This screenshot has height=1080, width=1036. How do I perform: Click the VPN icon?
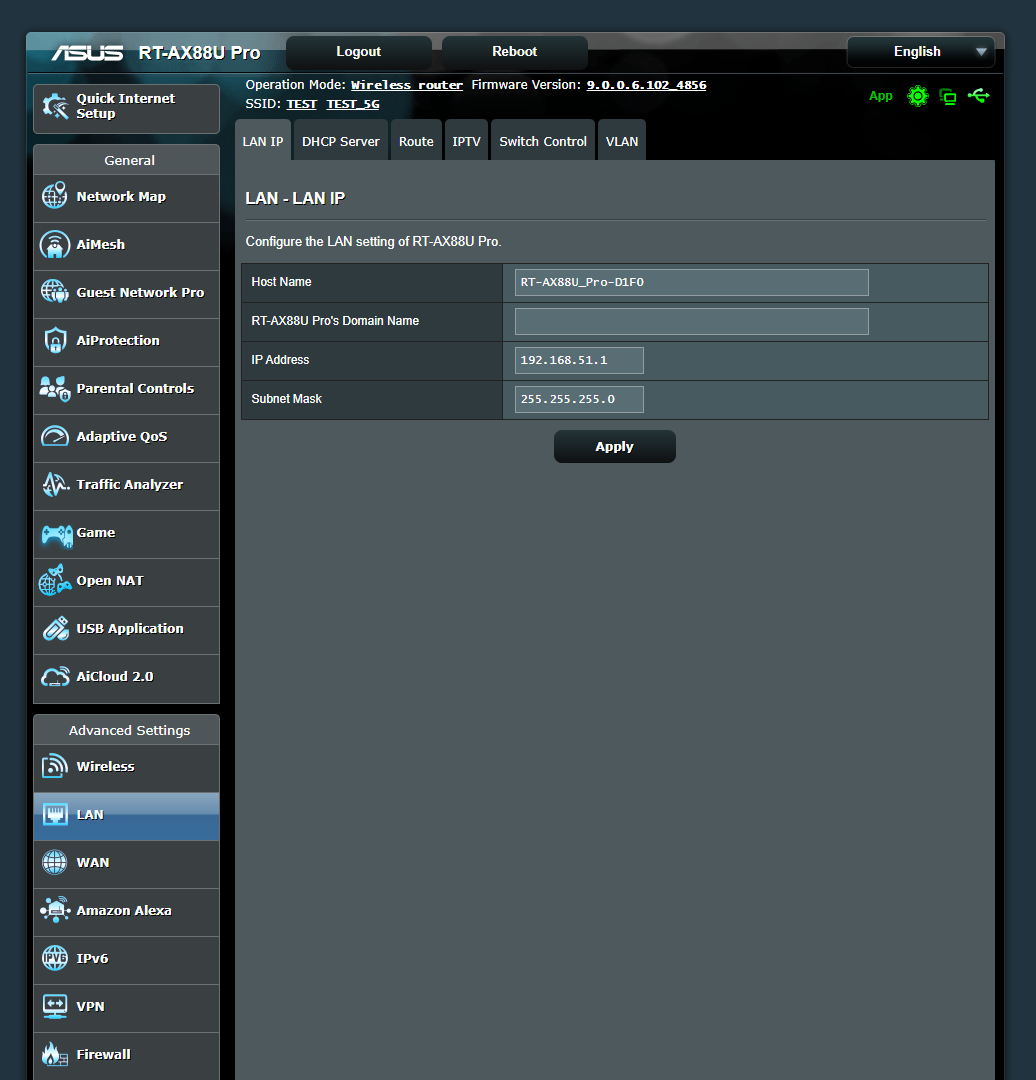click(54, 1006)
